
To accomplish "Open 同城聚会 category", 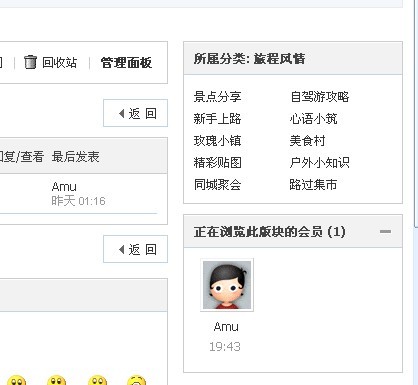I will click(217, 184).
